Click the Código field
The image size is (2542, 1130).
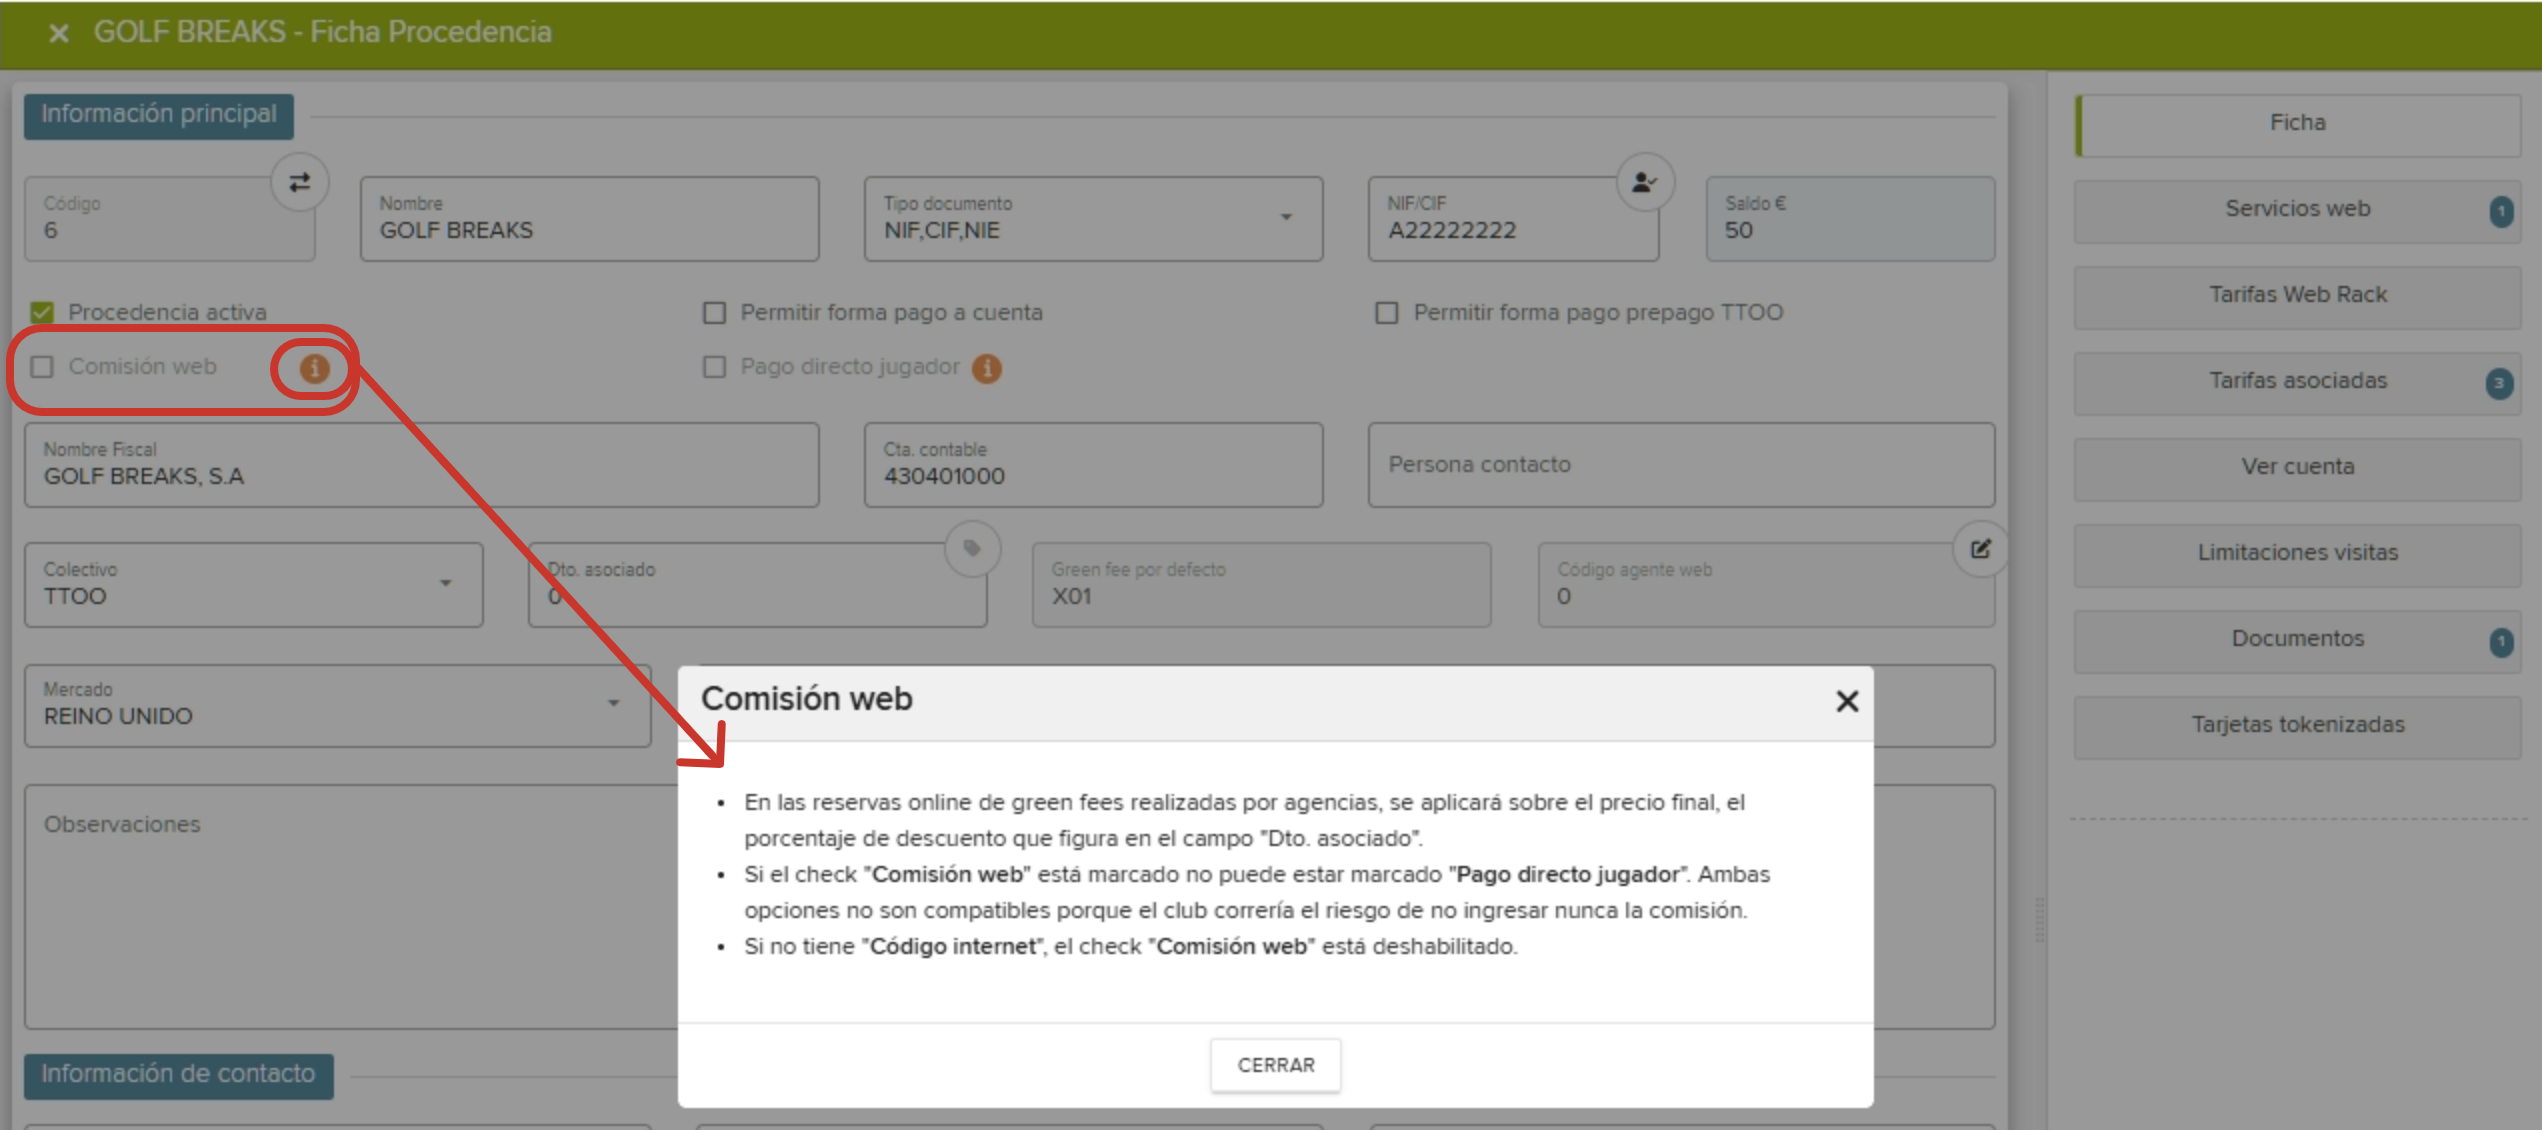coord(170,219)
